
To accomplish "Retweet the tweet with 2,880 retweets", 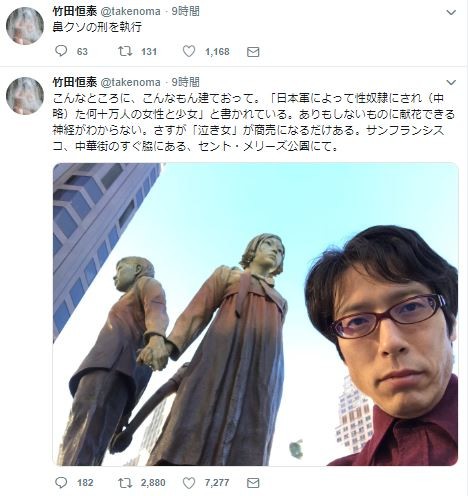I will coord(125,482).
